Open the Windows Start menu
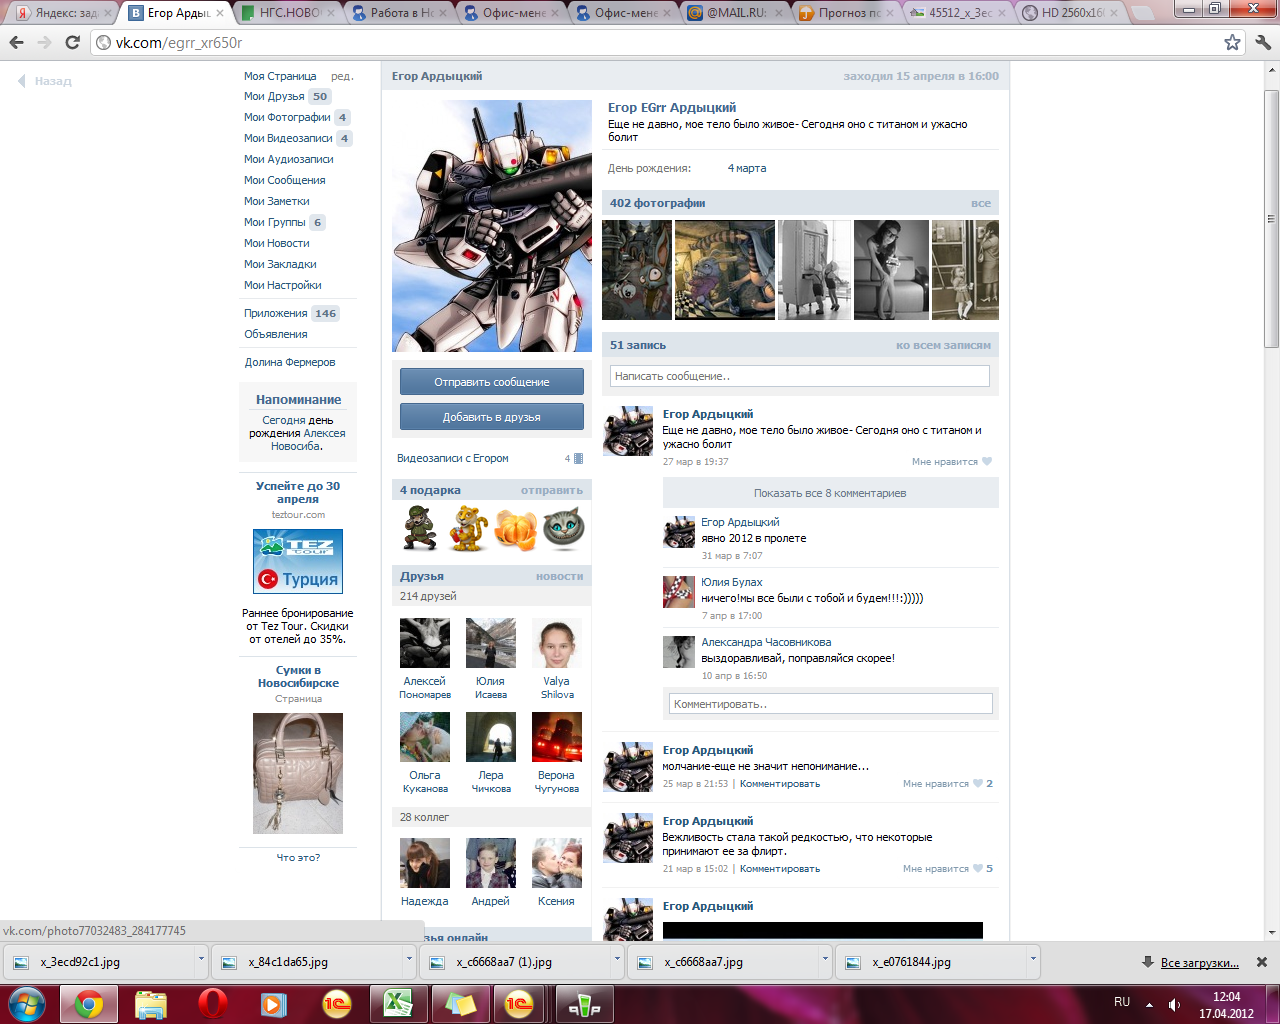This screenshot has height=1024, width=1280. 27,1004
